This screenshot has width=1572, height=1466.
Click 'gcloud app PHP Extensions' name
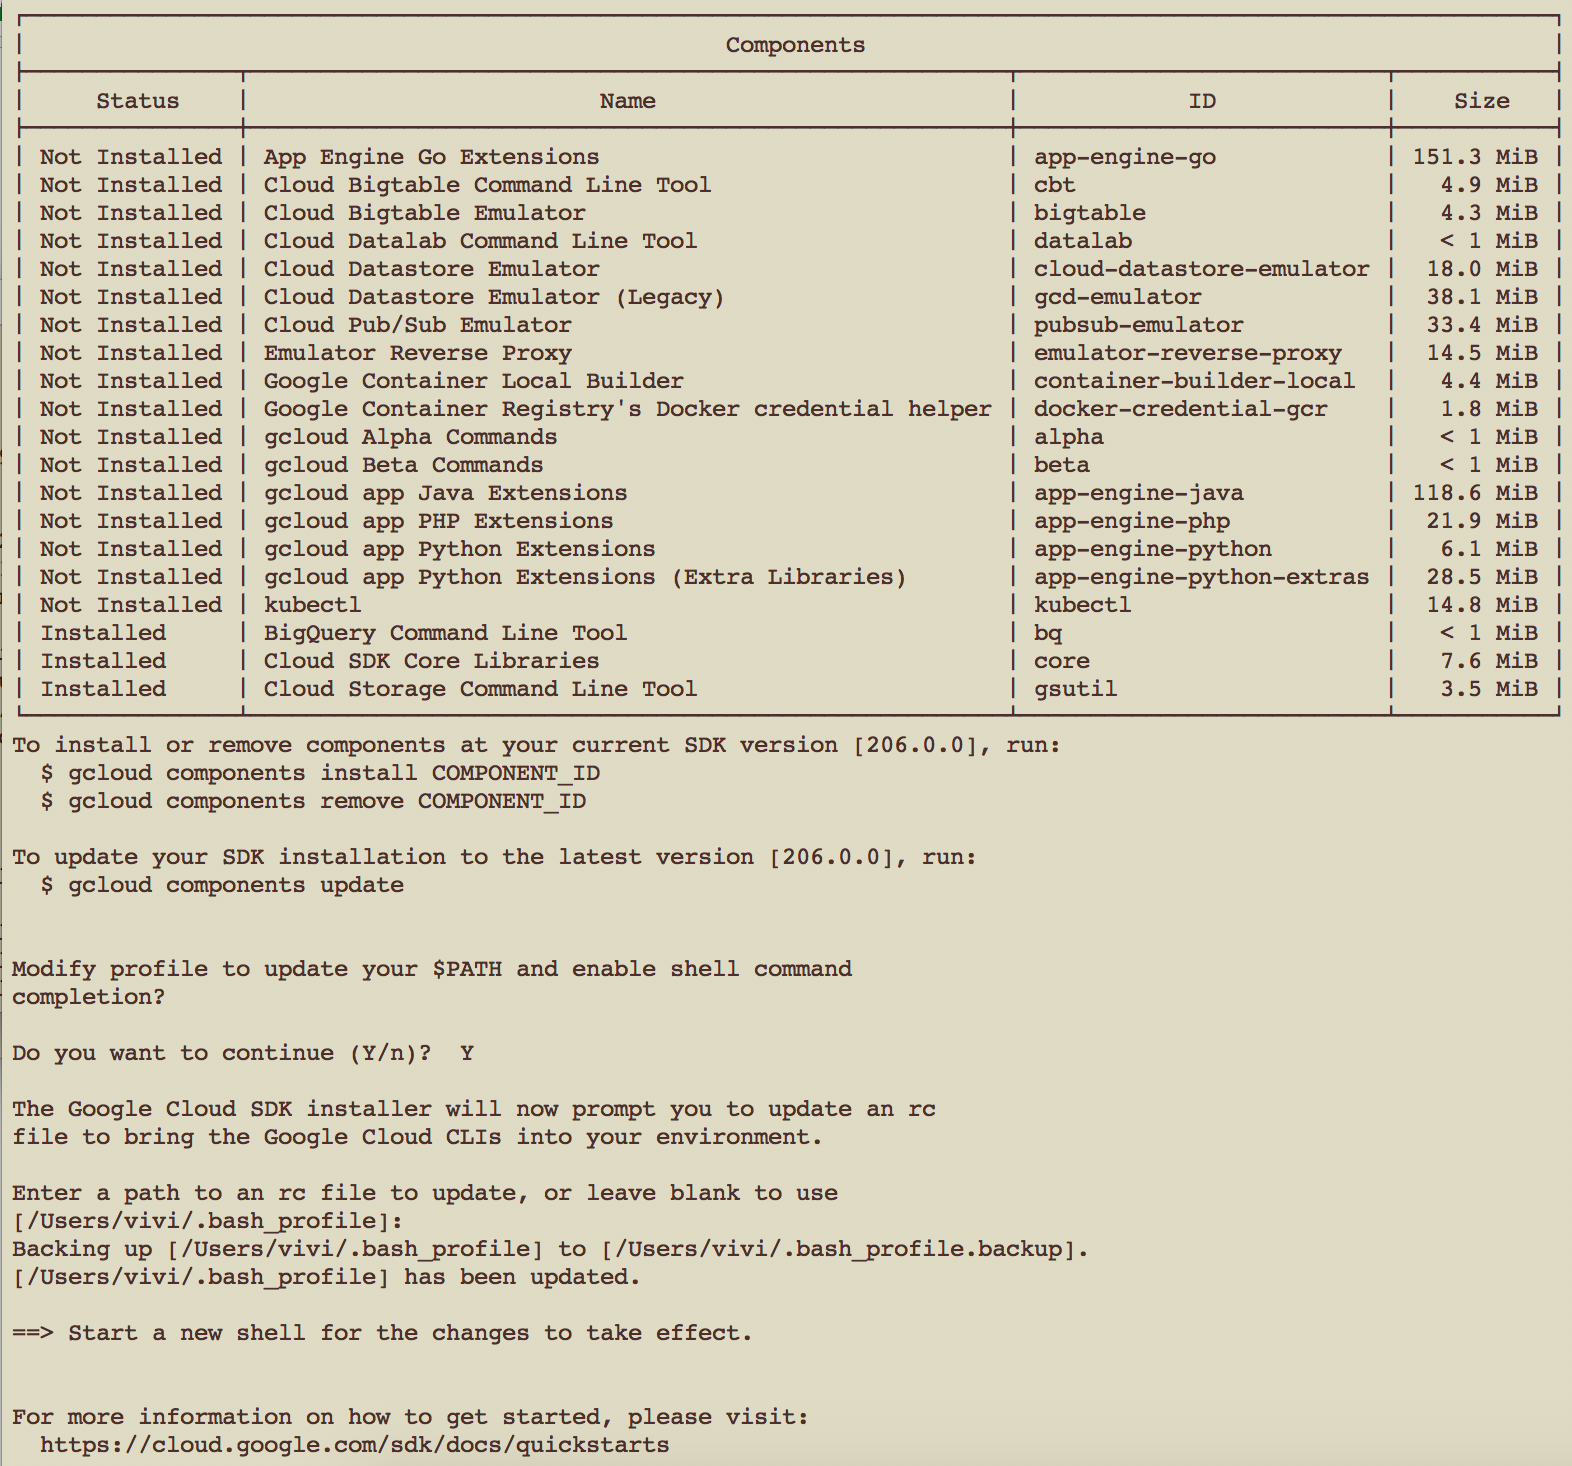(438, 521)
